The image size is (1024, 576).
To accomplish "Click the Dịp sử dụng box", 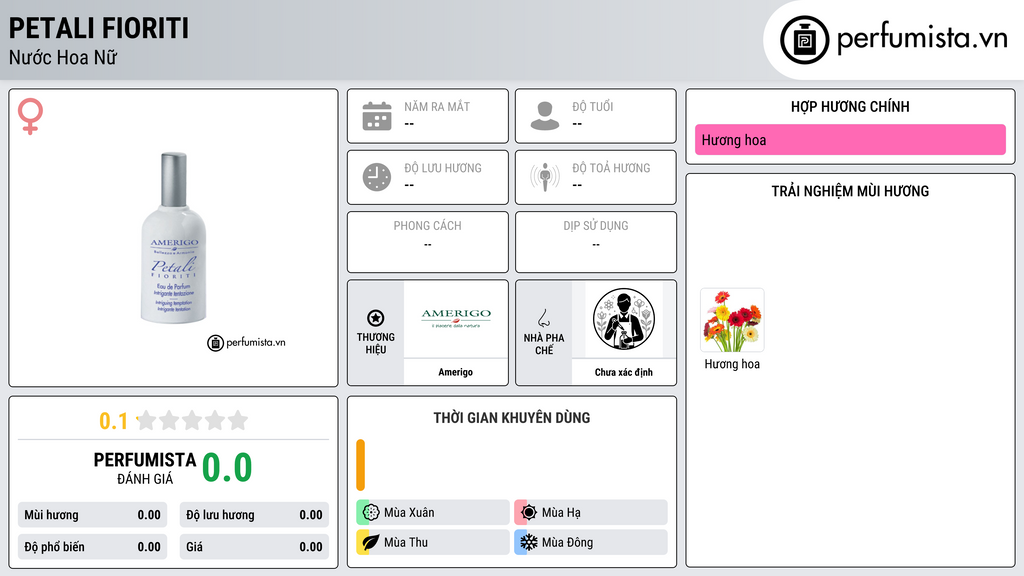I will coord(596,242).
